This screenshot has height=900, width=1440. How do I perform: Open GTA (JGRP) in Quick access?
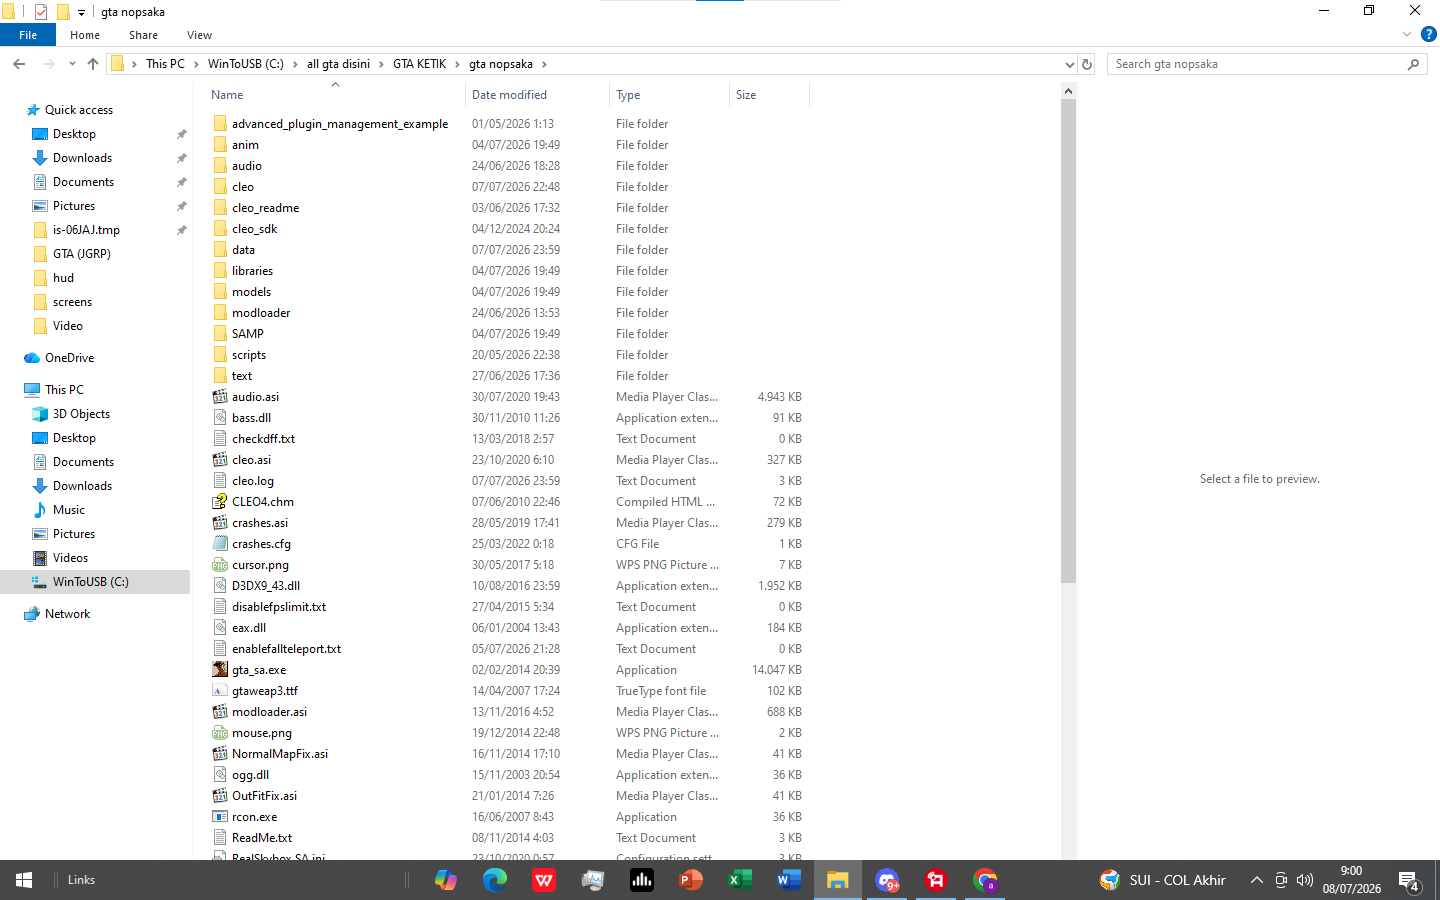point(82,254)
